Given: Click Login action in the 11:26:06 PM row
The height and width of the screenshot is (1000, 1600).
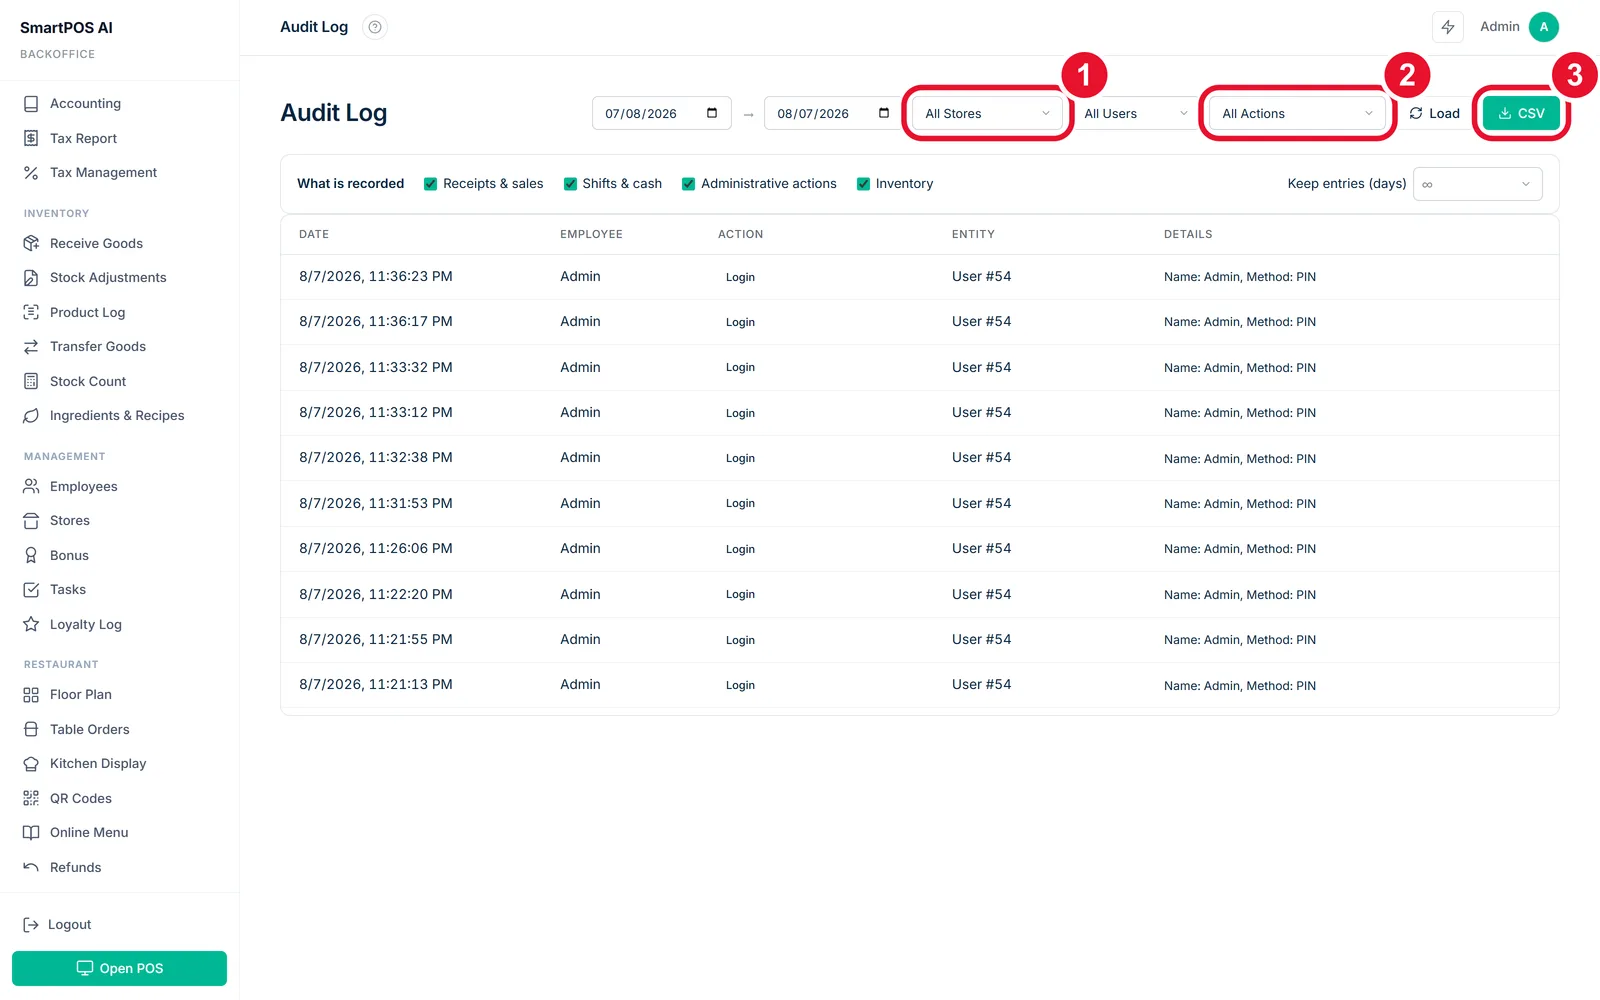Looking at the screenshot, I should click(740, 549).
